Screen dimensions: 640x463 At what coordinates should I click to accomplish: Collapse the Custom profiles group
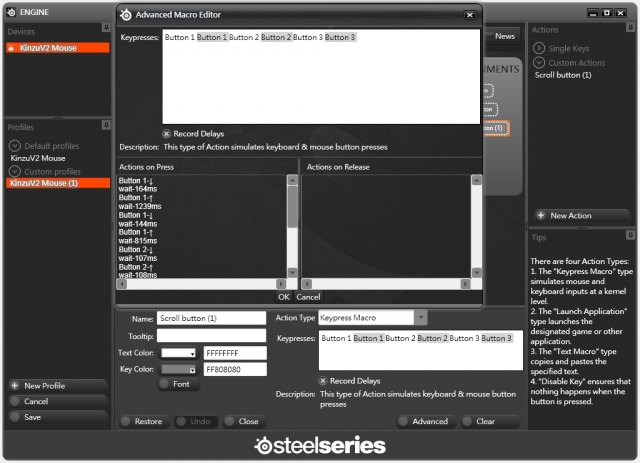pyautogui.click(x=15, y=171)
